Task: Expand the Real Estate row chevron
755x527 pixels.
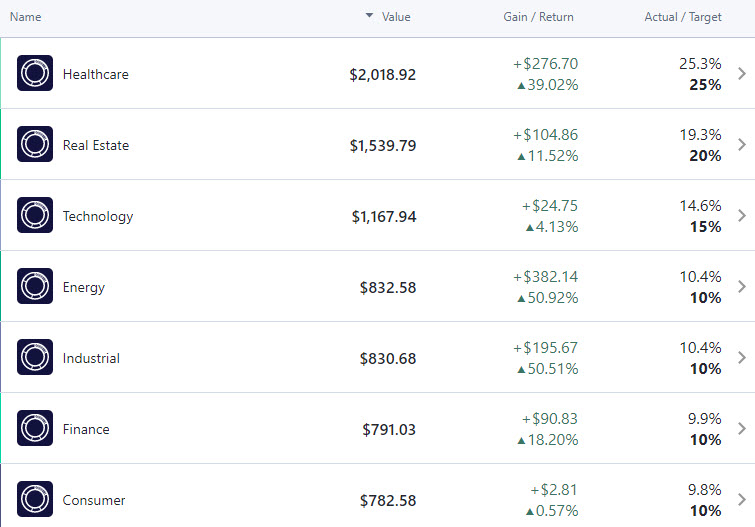Action: coord(742,145)
